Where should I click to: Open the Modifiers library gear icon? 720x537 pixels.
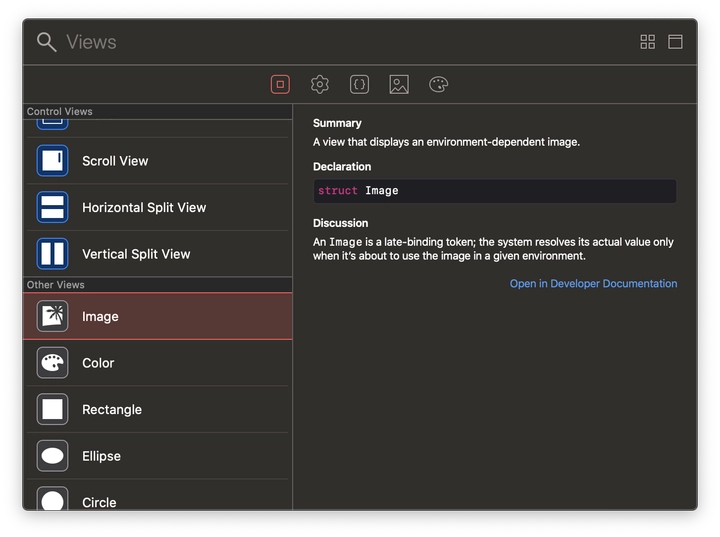(320, 85)
